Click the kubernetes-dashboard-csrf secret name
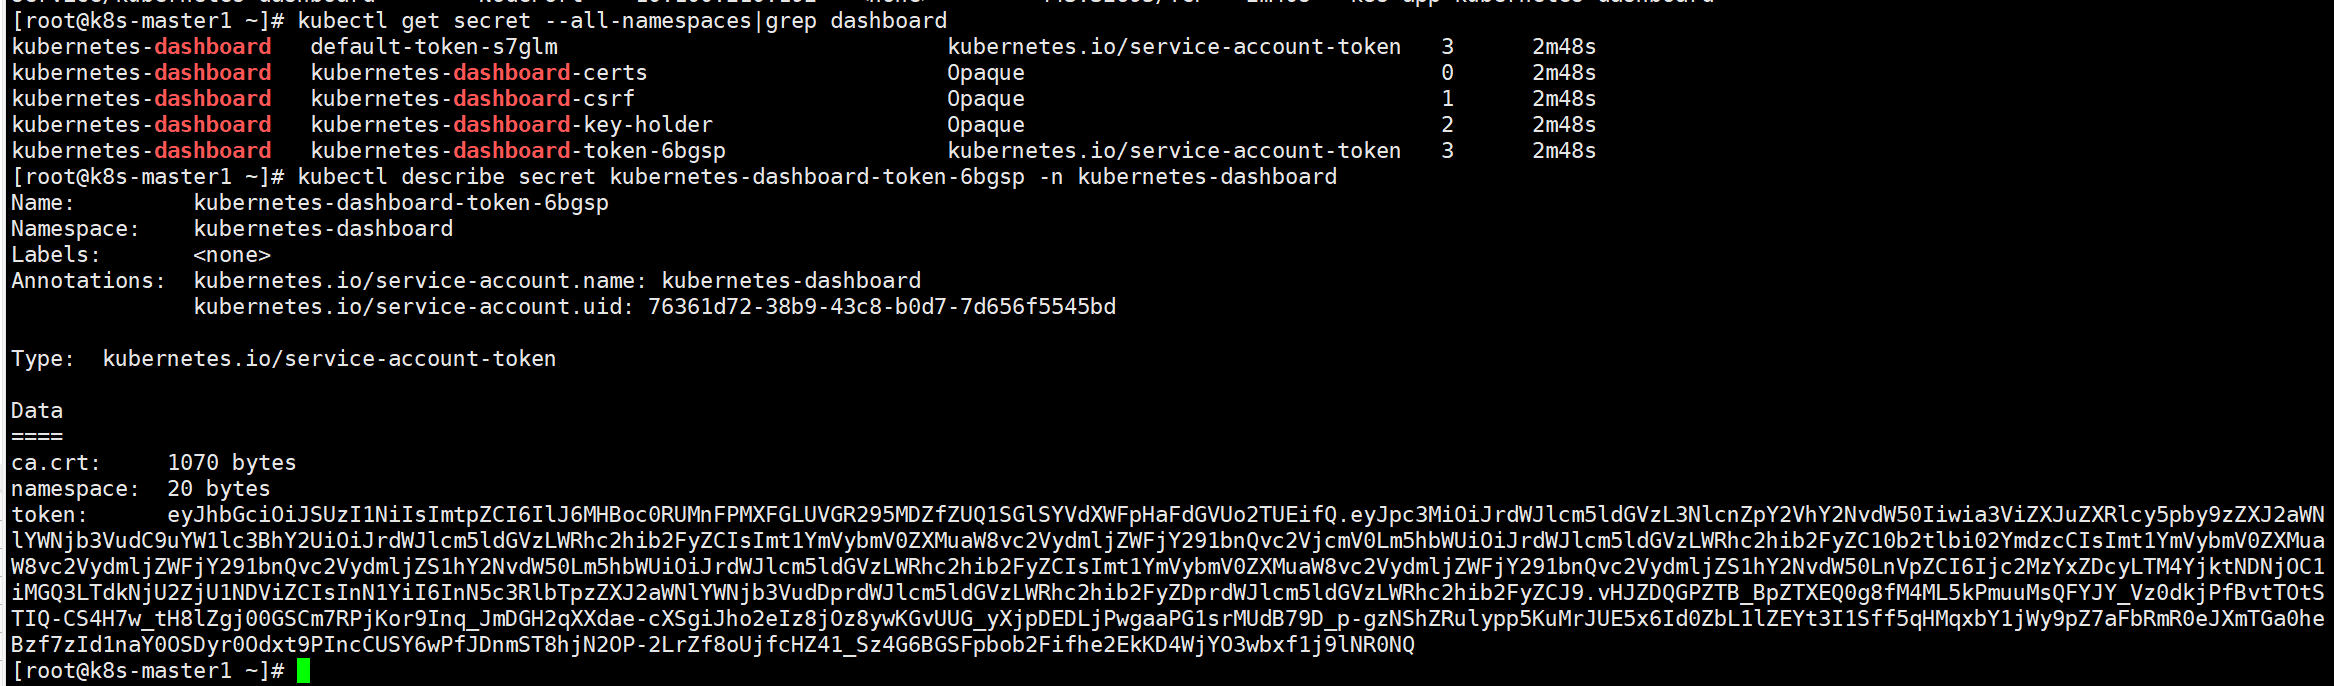 click(x=472, y=99)
